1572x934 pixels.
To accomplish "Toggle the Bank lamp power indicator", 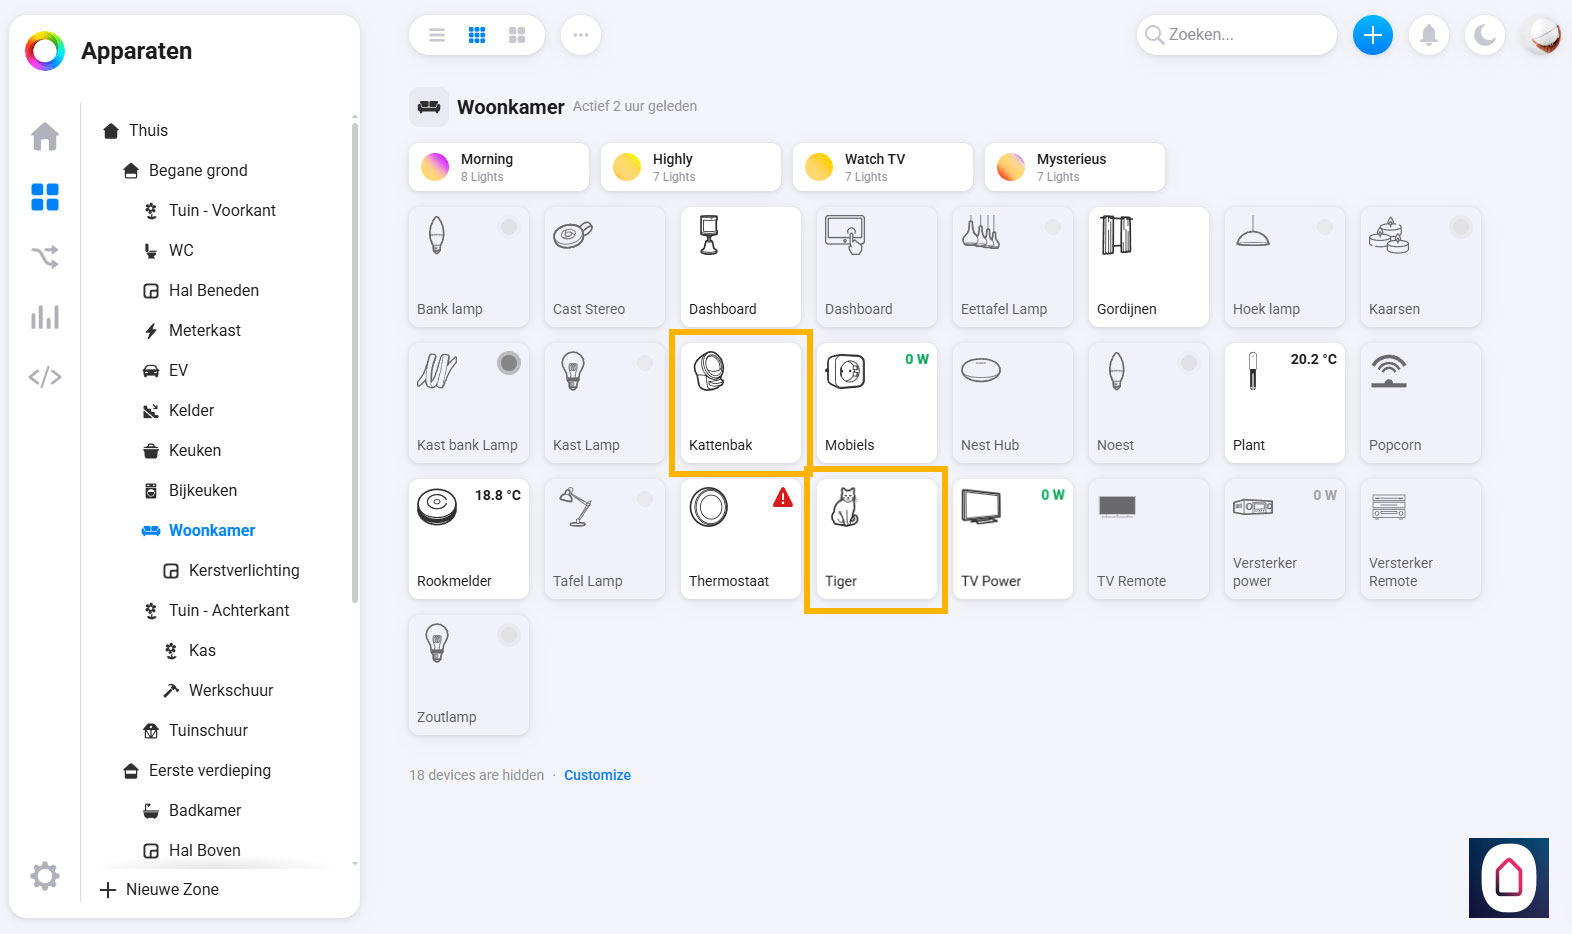I will [x=509, y=227].
